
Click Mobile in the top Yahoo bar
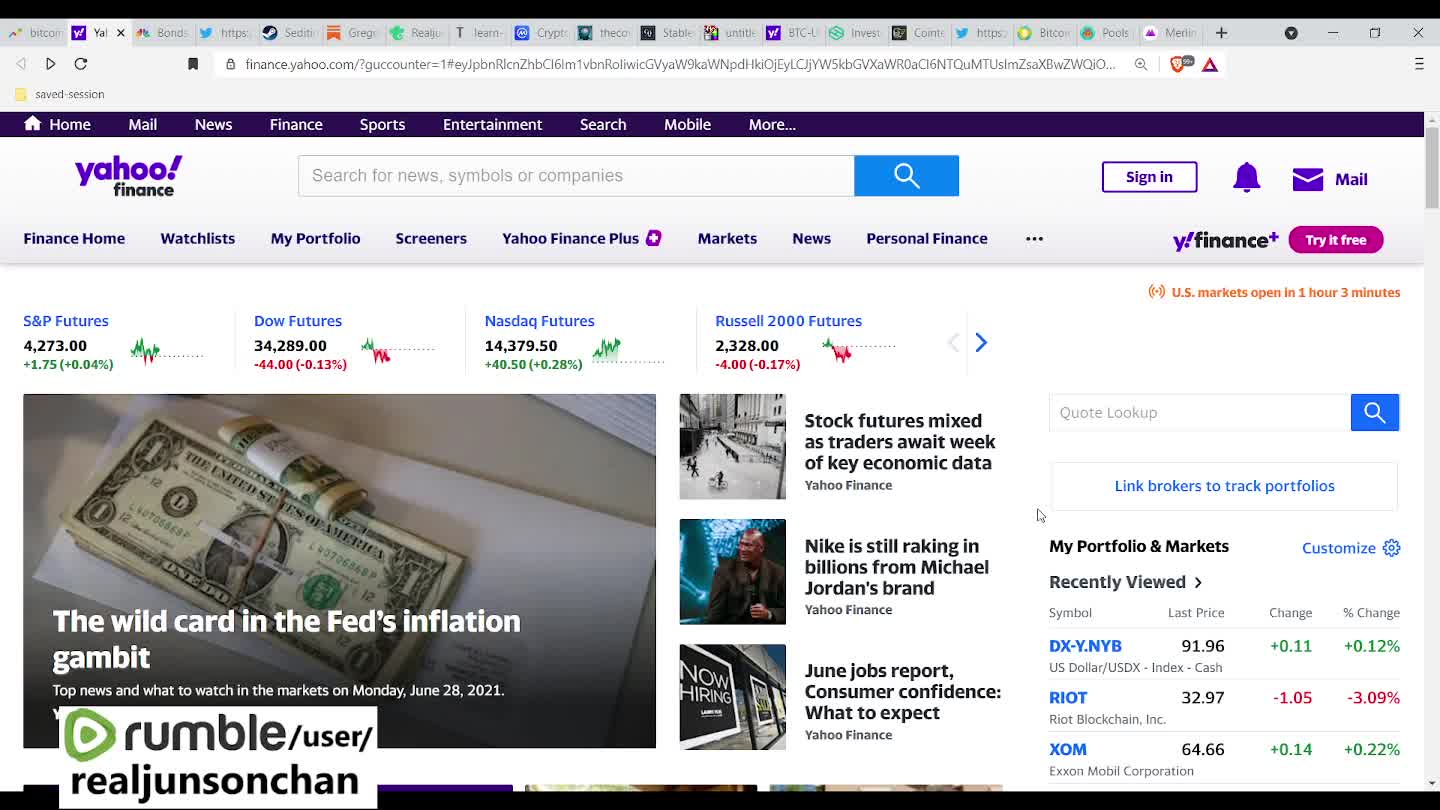[x=687, y=124]
